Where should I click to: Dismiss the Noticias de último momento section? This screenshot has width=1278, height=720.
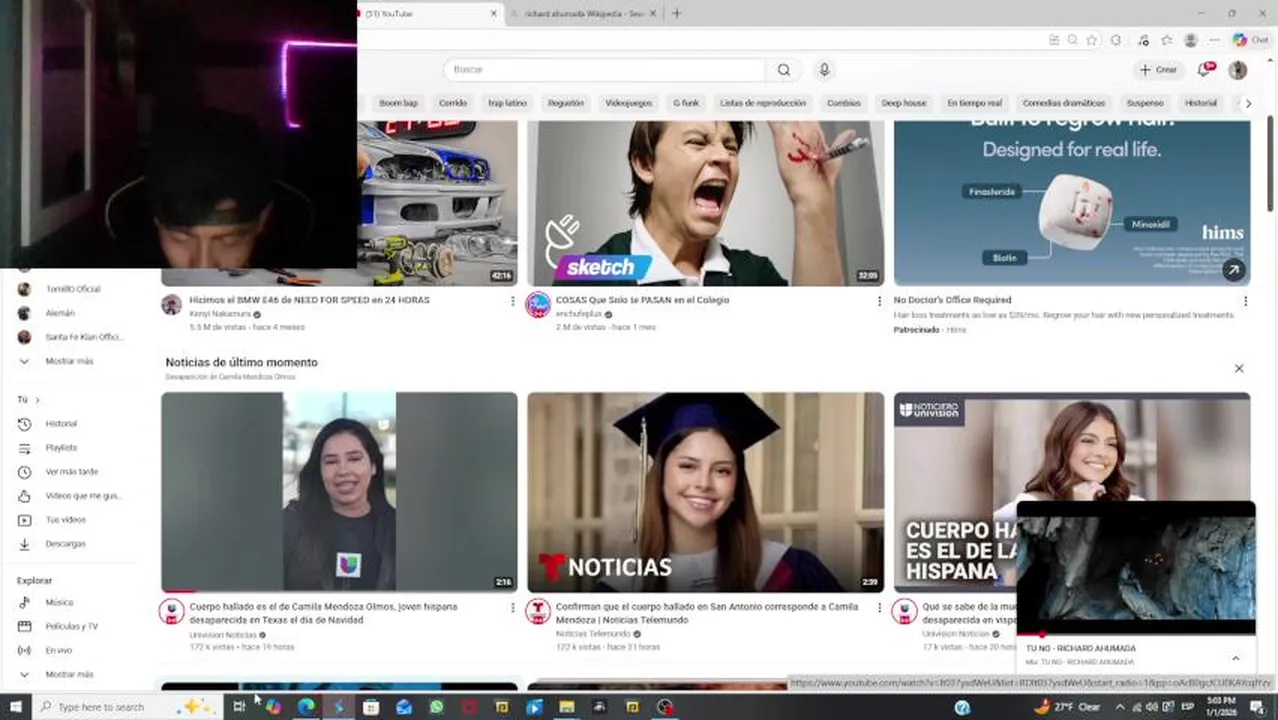pos(1239,369)
